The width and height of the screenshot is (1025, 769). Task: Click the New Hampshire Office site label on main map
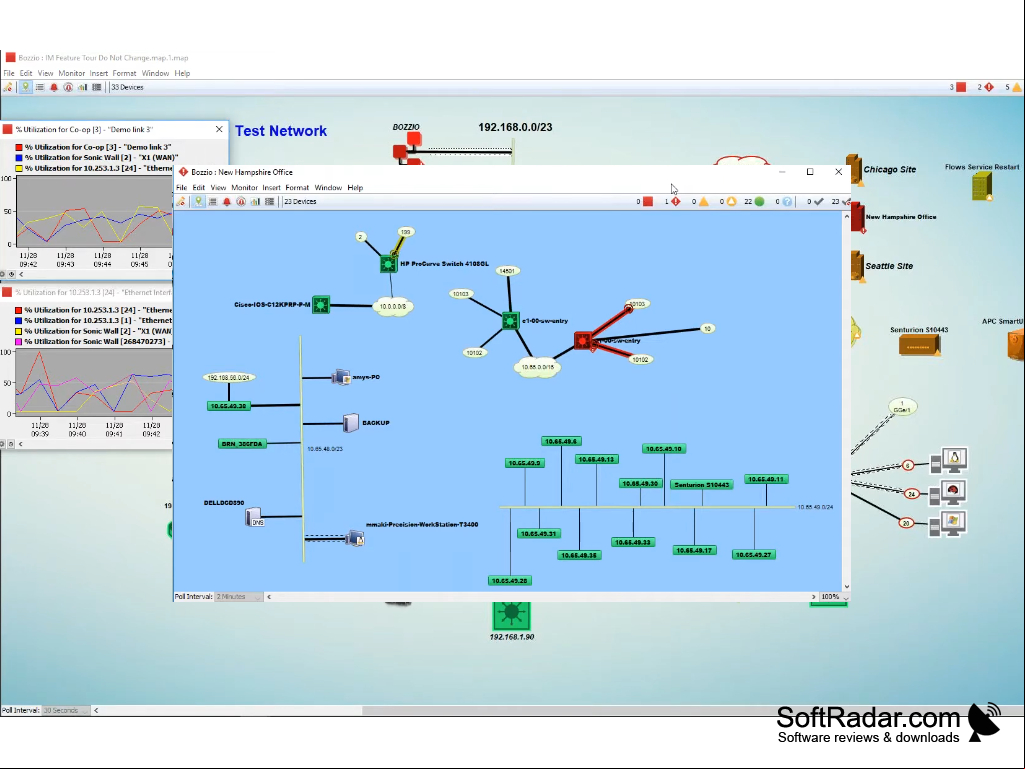coord(901,216)
